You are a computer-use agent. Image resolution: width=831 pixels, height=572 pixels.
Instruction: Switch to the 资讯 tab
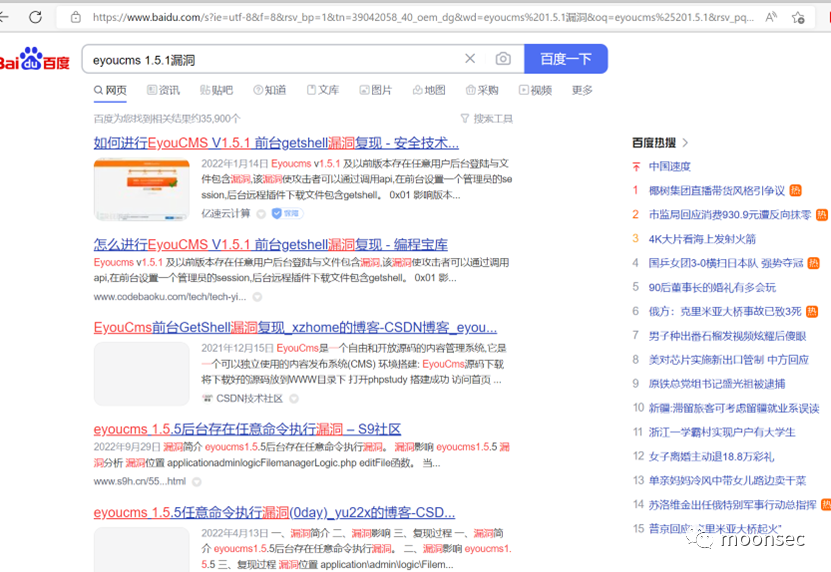tap(163, 90)
